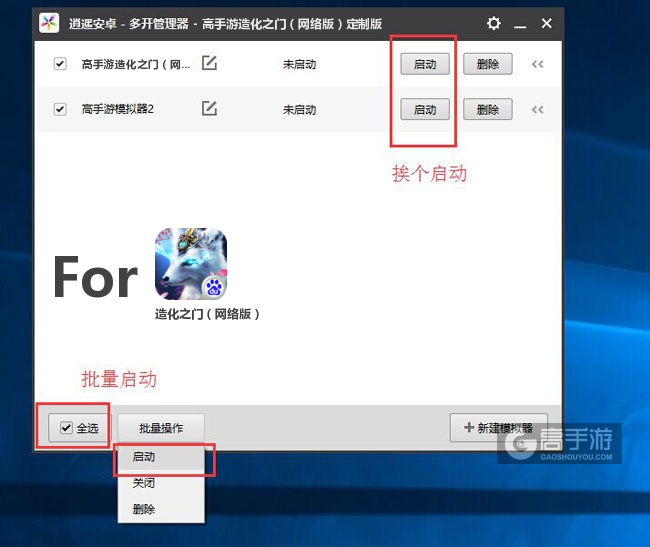Uncheck the 高手游造化之门 emulator checkbox
The height and width of the screenshot is (547, 650).
[x=60, y=64]
